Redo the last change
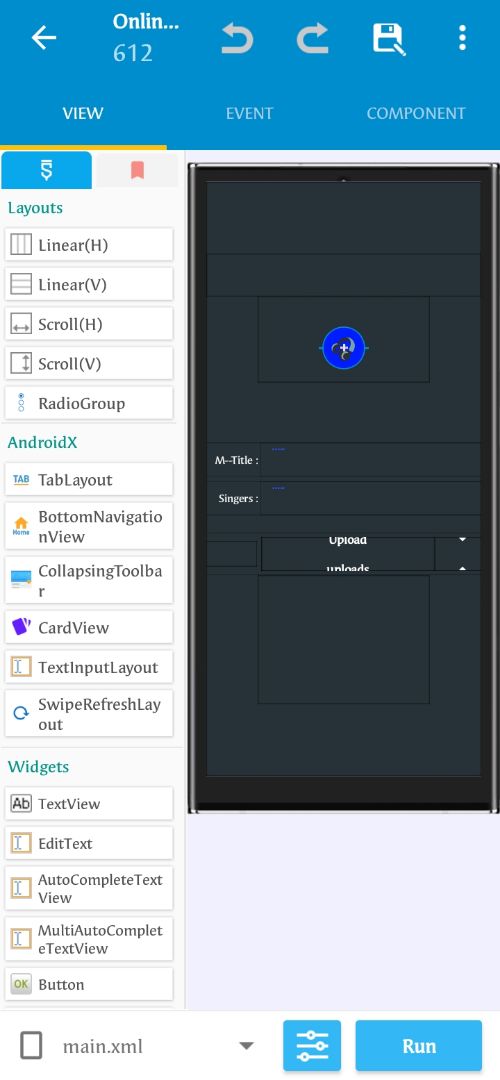500x1080 pixels. [x=312, y=38]
